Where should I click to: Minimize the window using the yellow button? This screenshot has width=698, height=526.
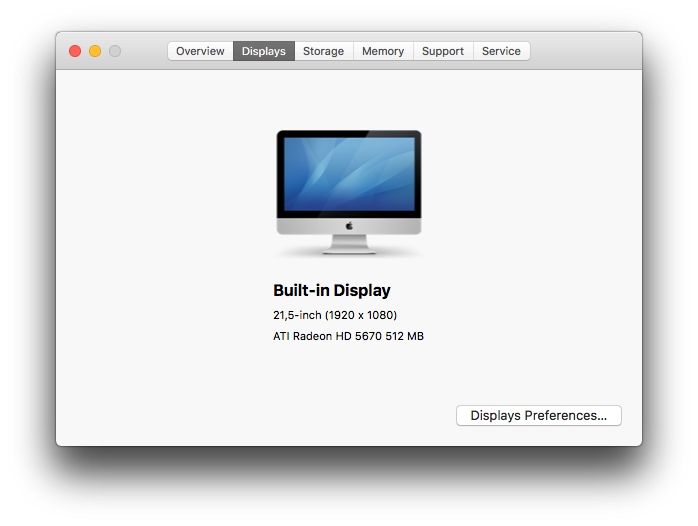pyautogui.click(x=95, y=51)
